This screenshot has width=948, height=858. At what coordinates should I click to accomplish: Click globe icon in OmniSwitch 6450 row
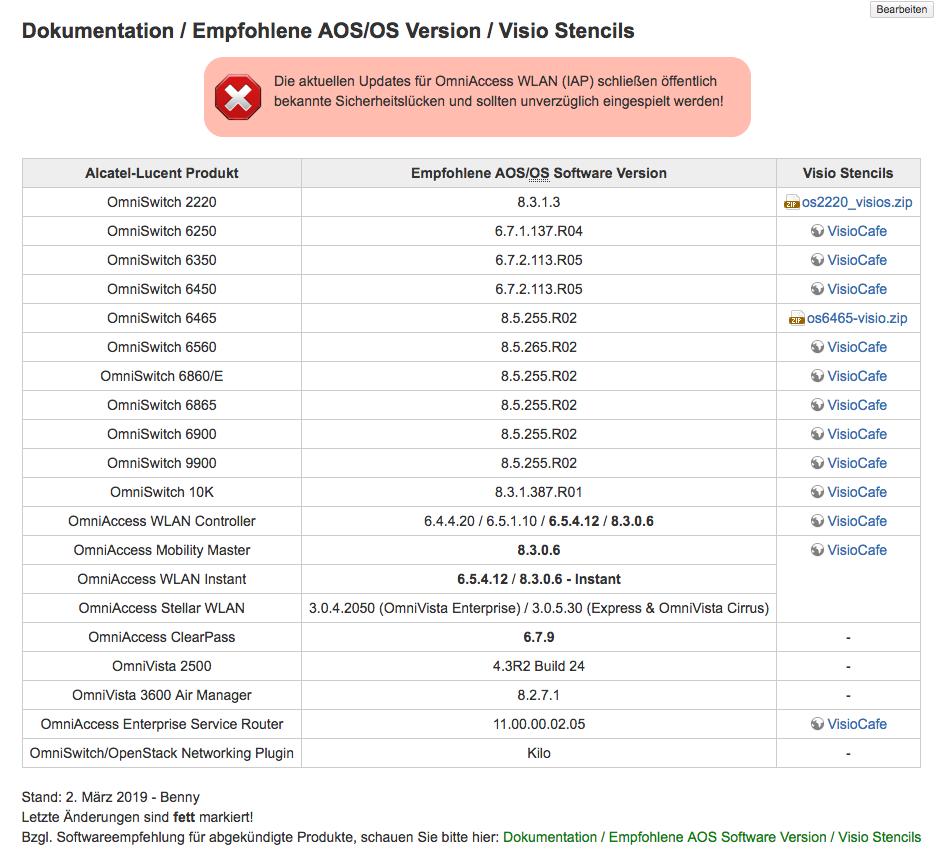(817, 289)
